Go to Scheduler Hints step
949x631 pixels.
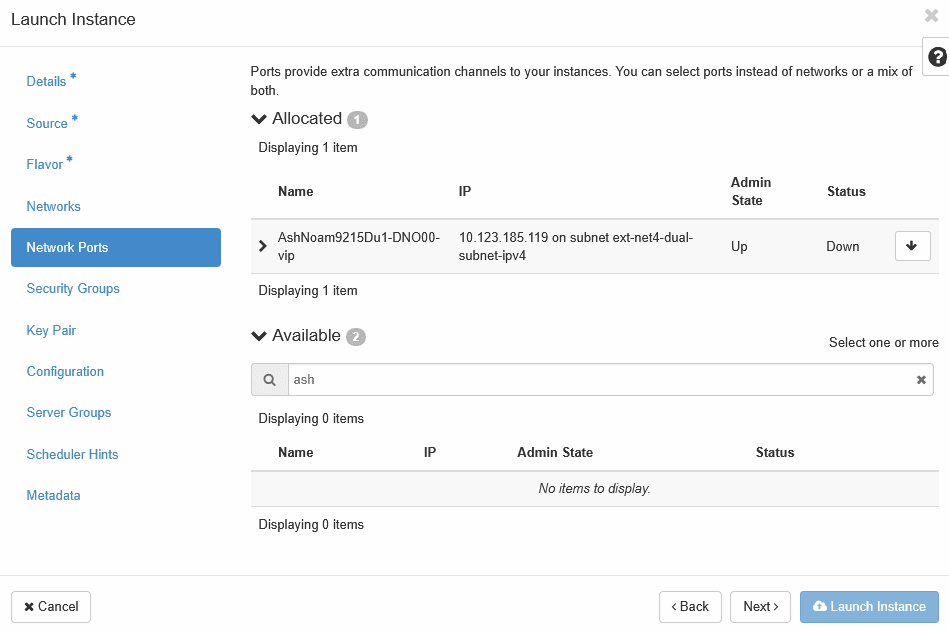[72, 454]
